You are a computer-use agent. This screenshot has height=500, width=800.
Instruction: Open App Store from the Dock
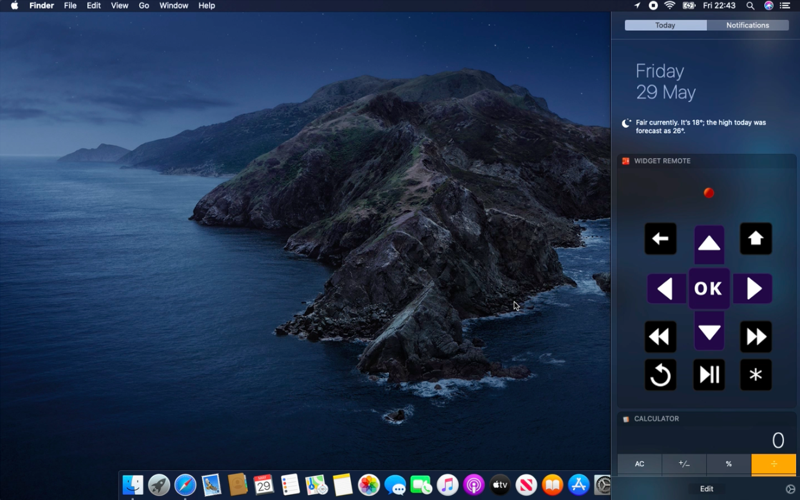coord(578,485)
